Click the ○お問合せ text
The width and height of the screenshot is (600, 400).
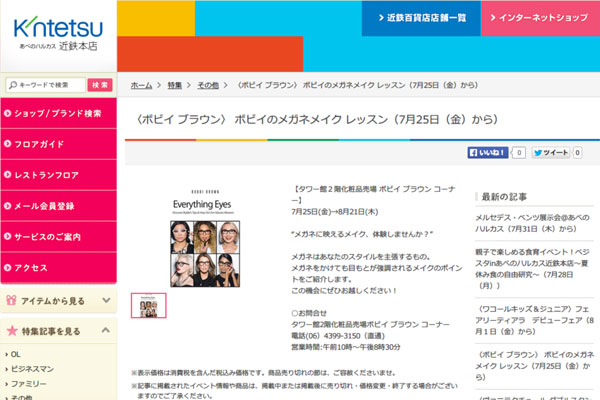click(x=309, y=313)
